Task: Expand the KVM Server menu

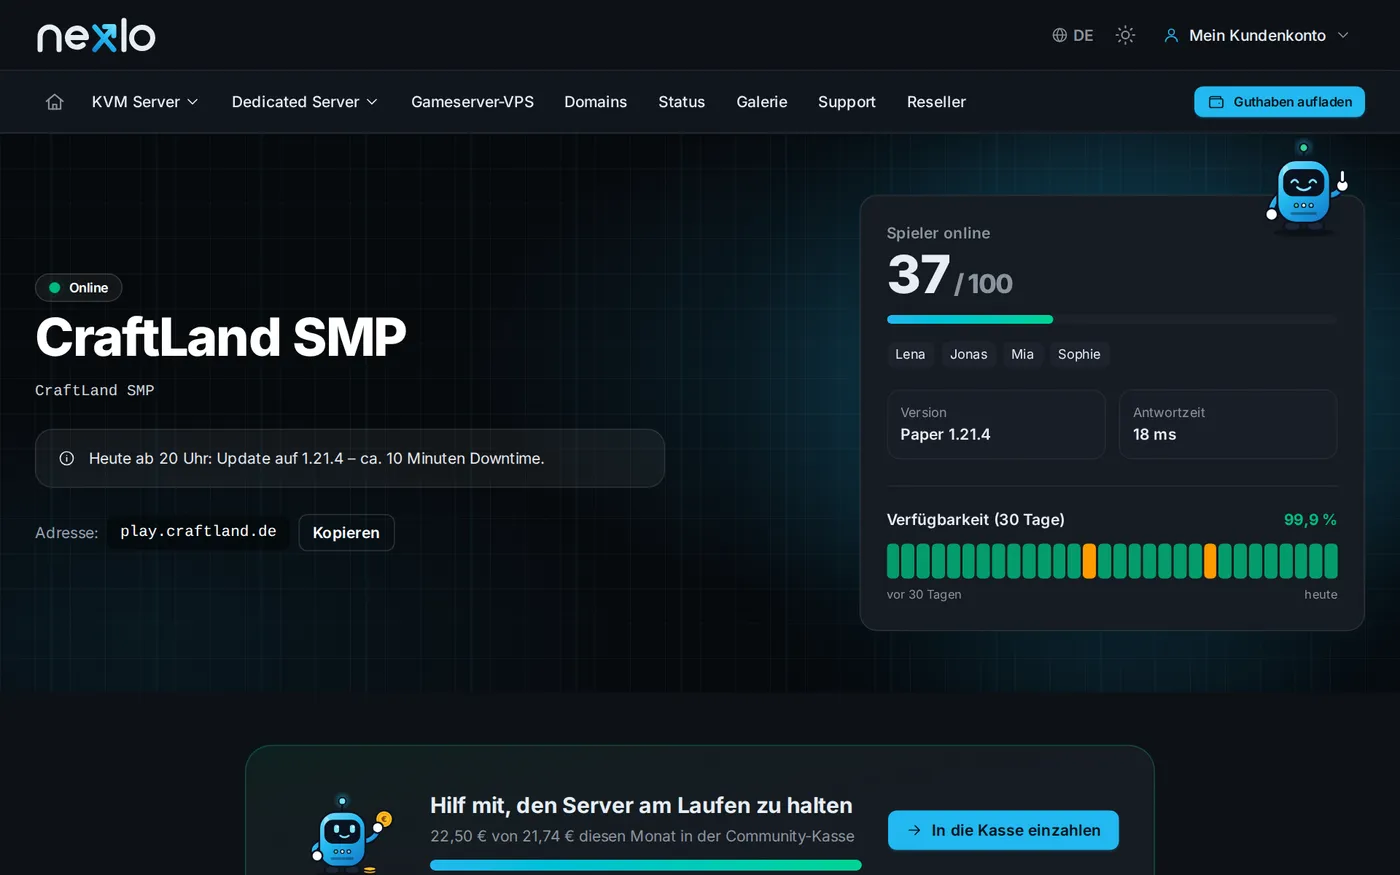Action: pos(145,102)
